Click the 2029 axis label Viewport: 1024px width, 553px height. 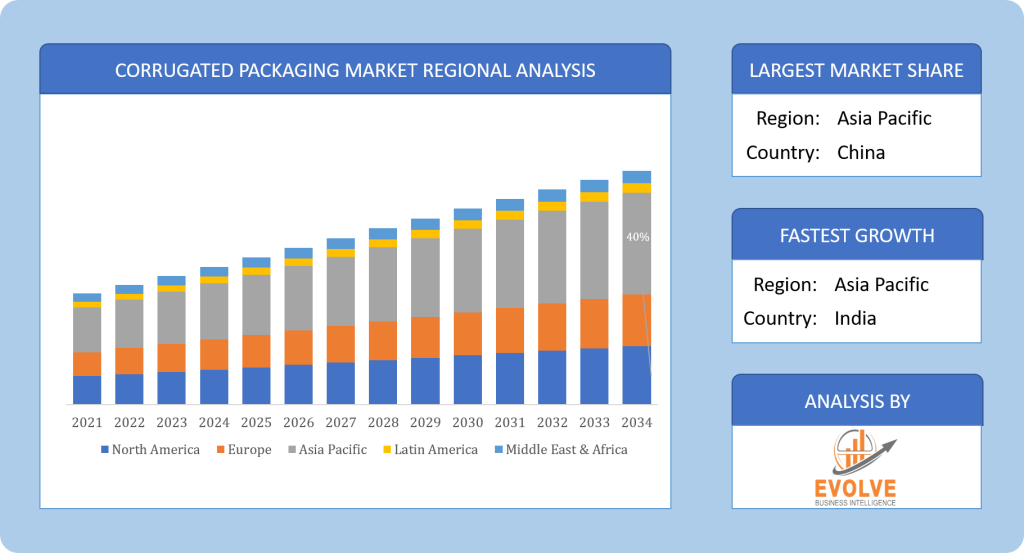(x=425, y=422)
